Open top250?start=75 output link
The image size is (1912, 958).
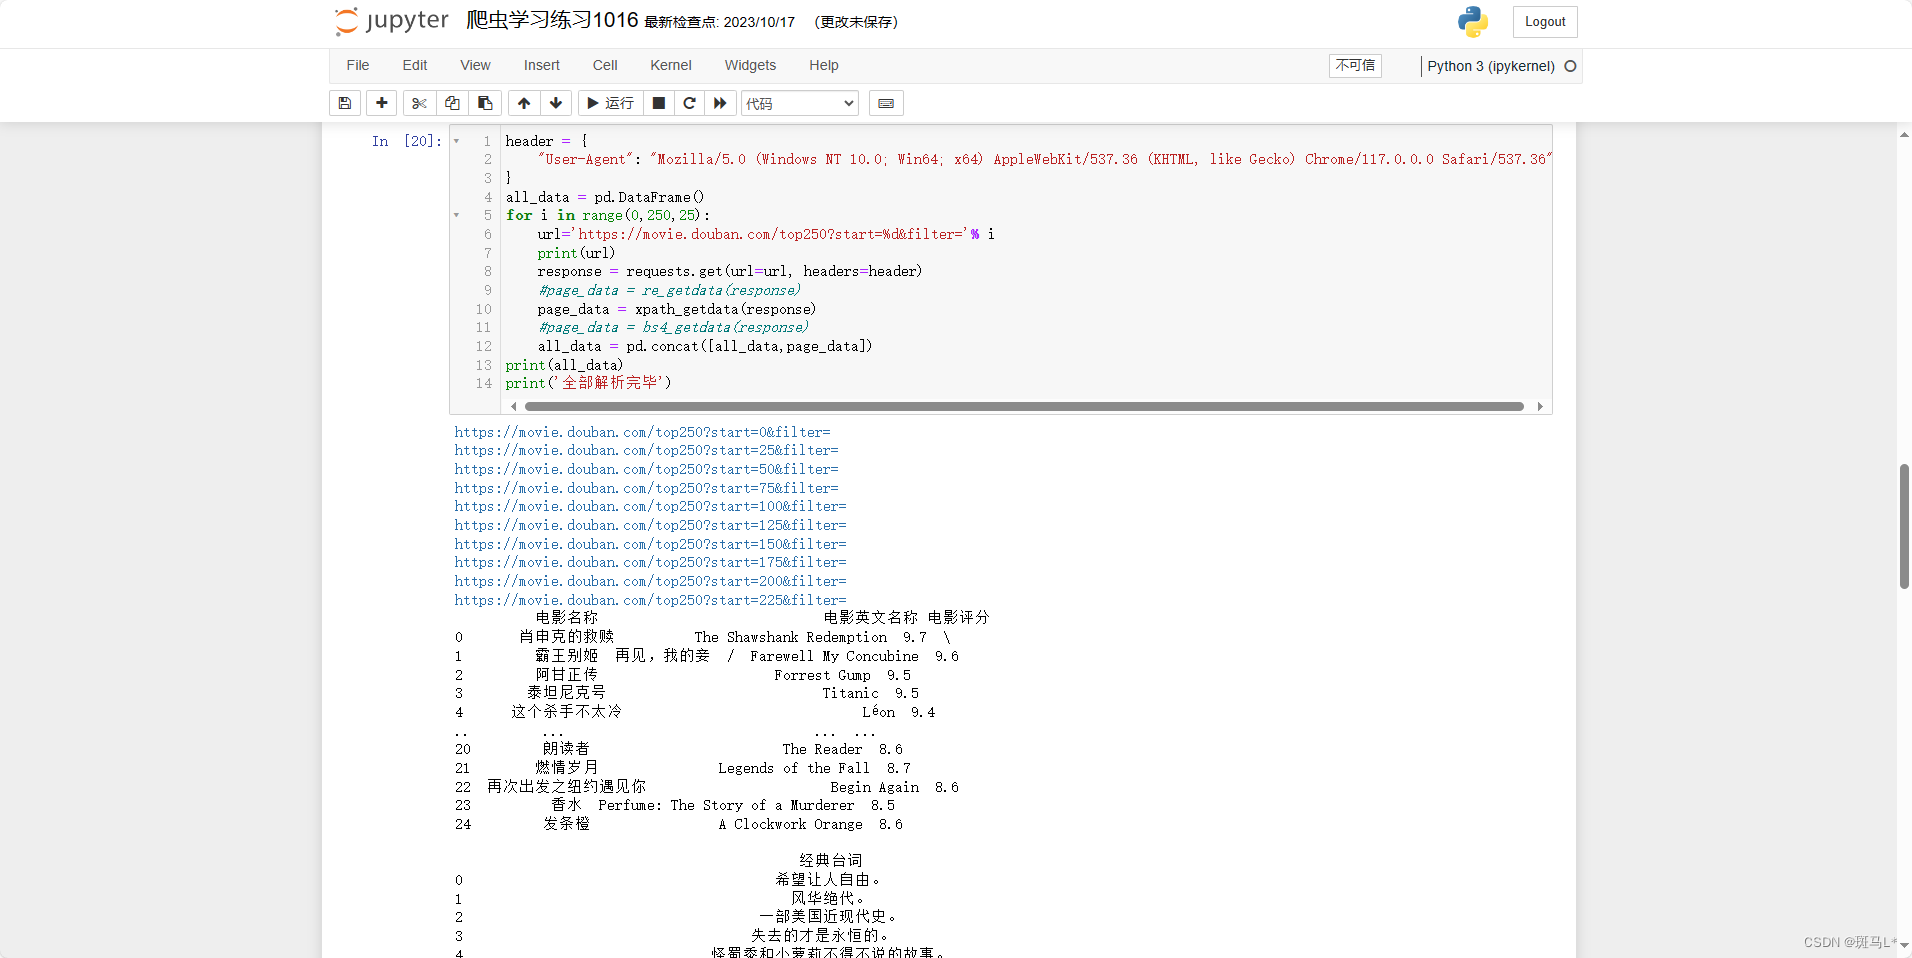click(646, 488)
